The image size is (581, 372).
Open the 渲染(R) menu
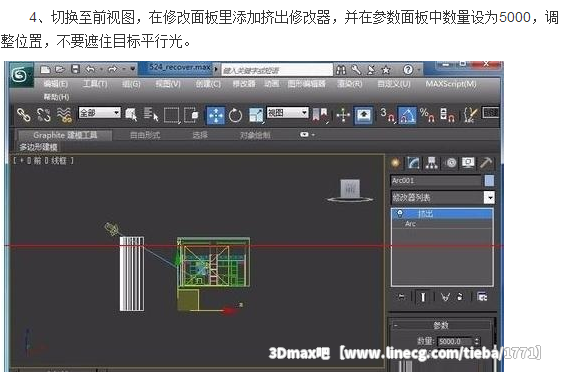click(x=349, y=84)
